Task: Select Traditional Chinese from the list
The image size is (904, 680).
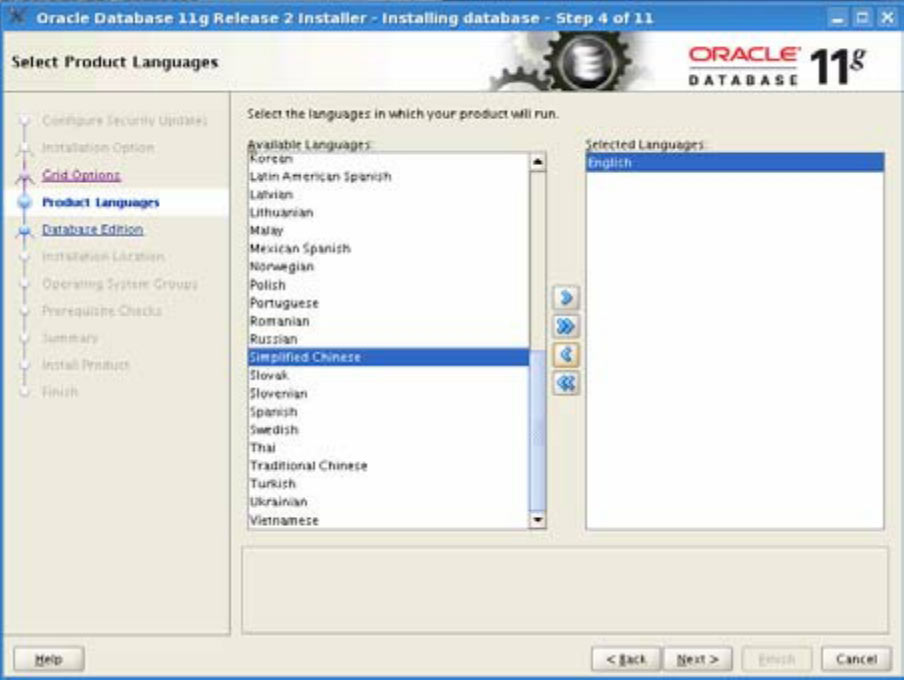Action: point(308,466)
